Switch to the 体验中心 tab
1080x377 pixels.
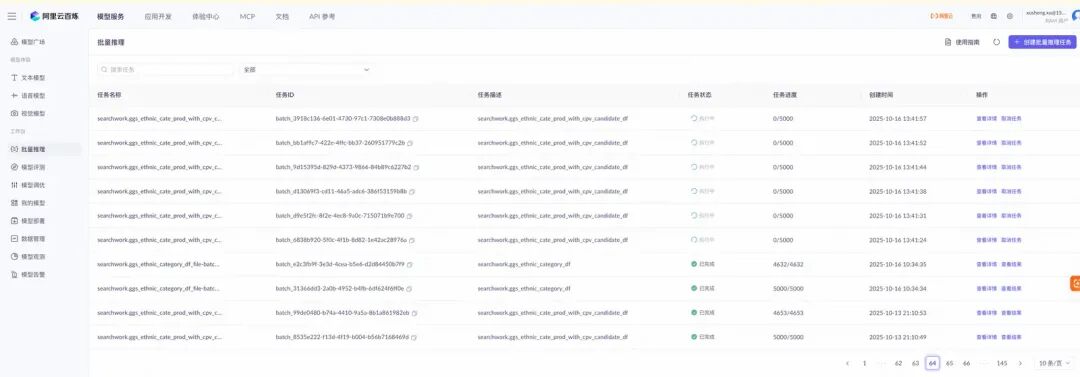click(206, 16)
